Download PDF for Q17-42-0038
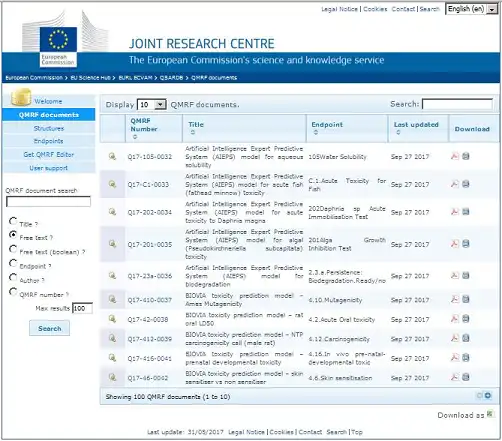 click(455, 319)
